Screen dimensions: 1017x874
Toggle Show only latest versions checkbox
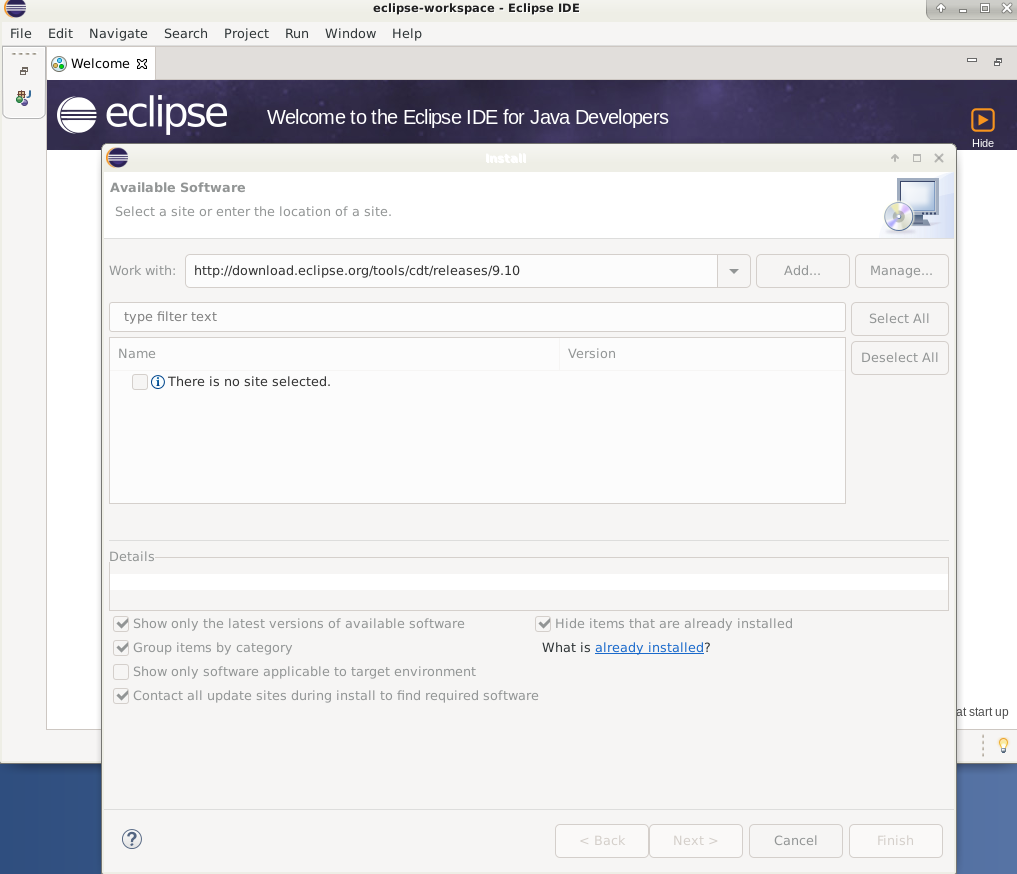121,624
